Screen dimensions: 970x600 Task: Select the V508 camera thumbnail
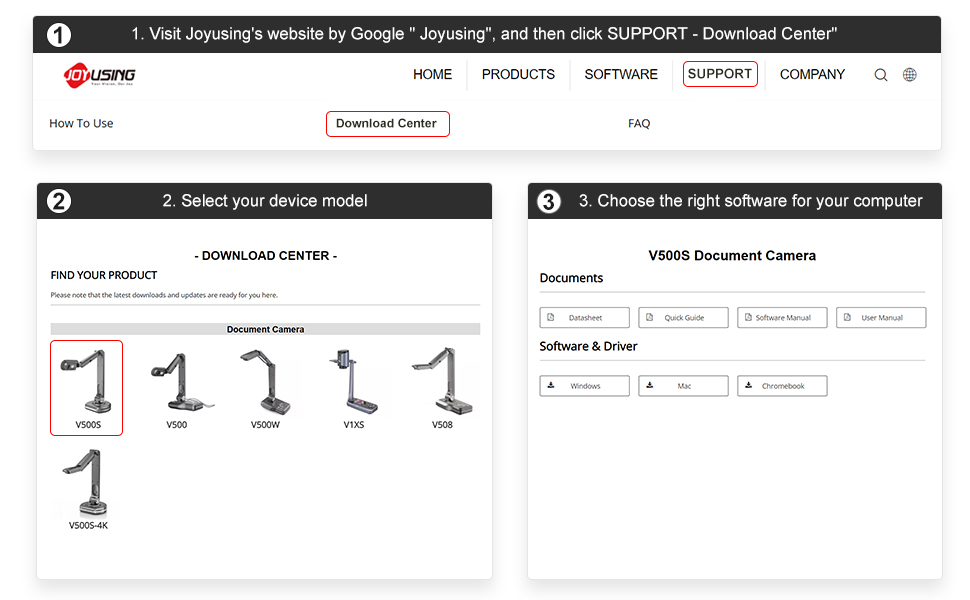click(442, 385)
